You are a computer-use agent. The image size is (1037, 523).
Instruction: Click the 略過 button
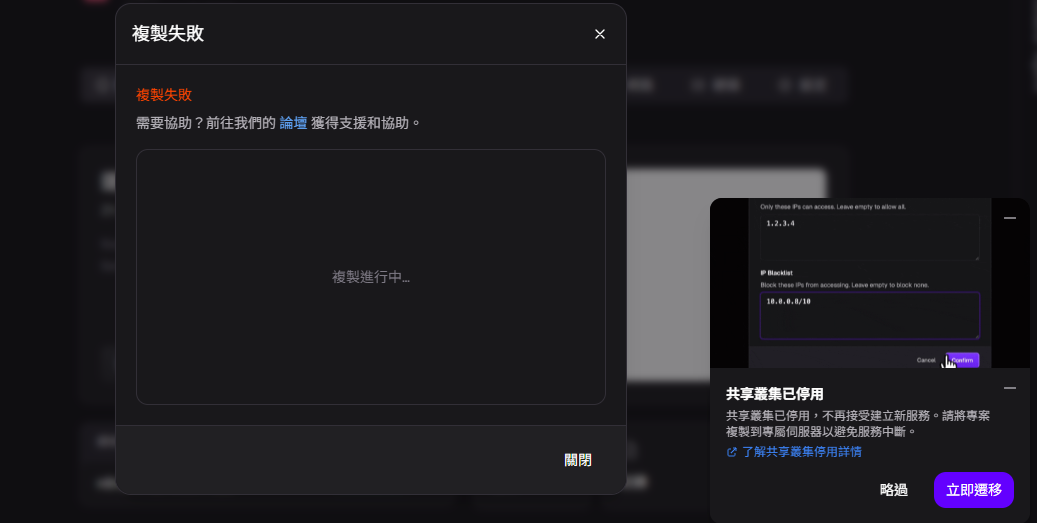(x=893, y=490)
